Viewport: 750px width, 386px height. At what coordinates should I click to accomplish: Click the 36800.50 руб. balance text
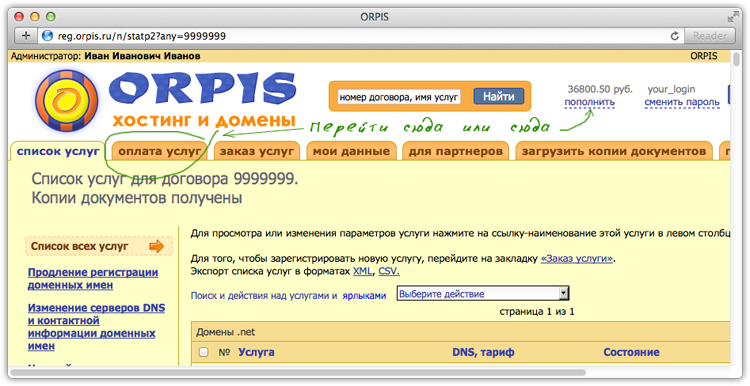(600, 89)
